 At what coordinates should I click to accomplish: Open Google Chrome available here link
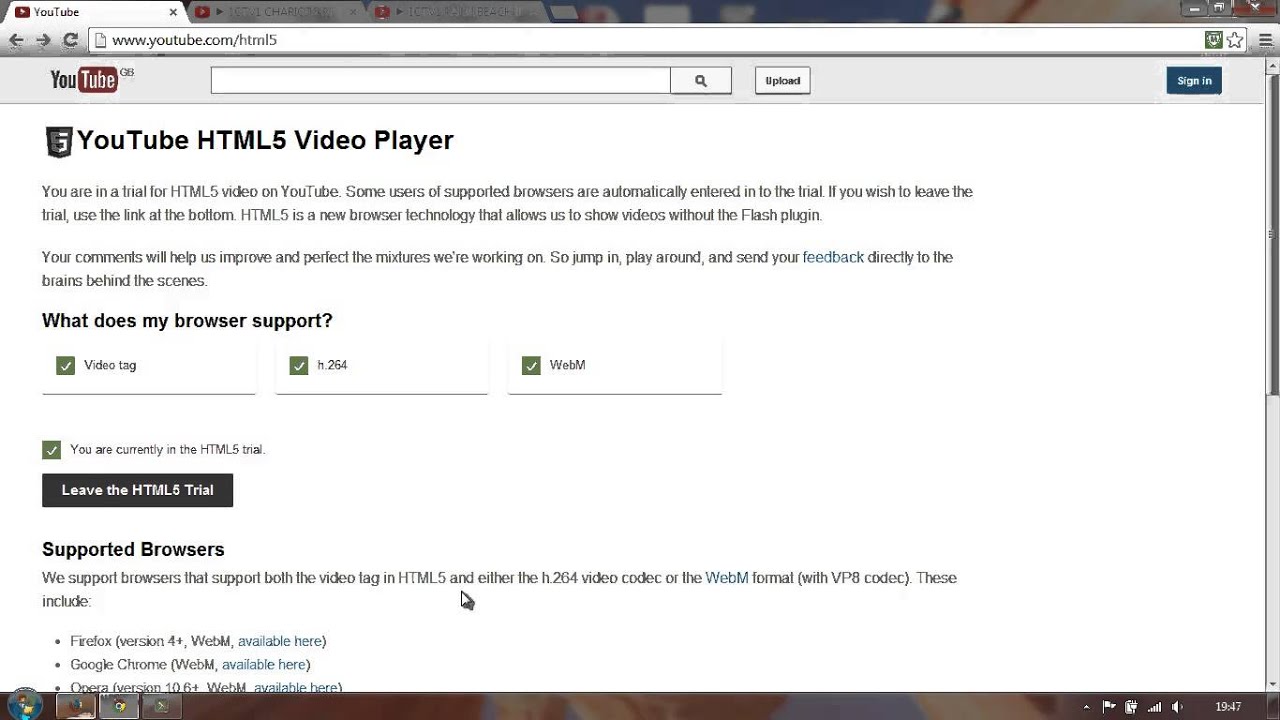click(x=264, y=665)
